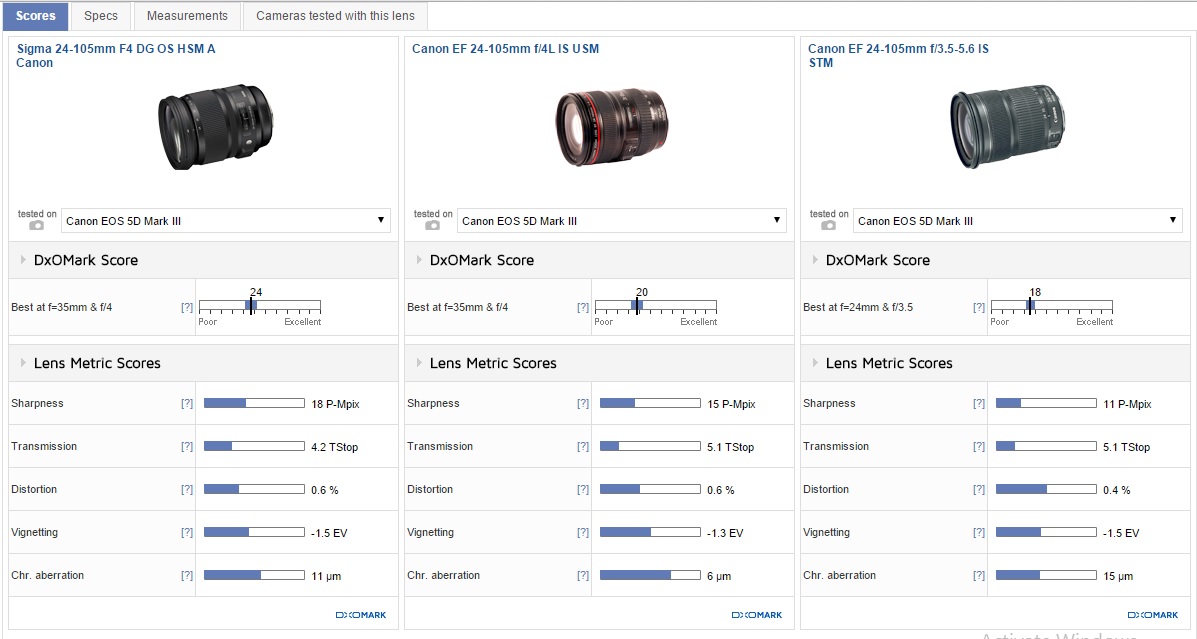1197x639 pixels.
Task: Click the help icon for STM lens Distortion
Action: pos(979,490)
